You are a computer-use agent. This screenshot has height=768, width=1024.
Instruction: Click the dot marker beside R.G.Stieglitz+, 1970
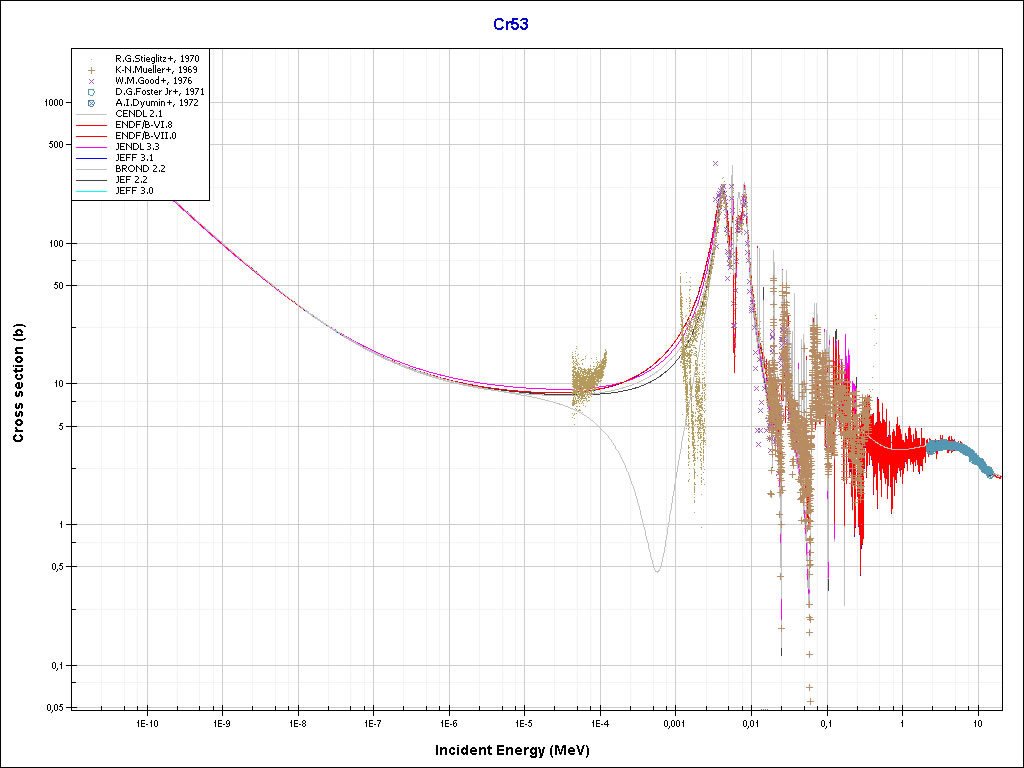(91, 59)
